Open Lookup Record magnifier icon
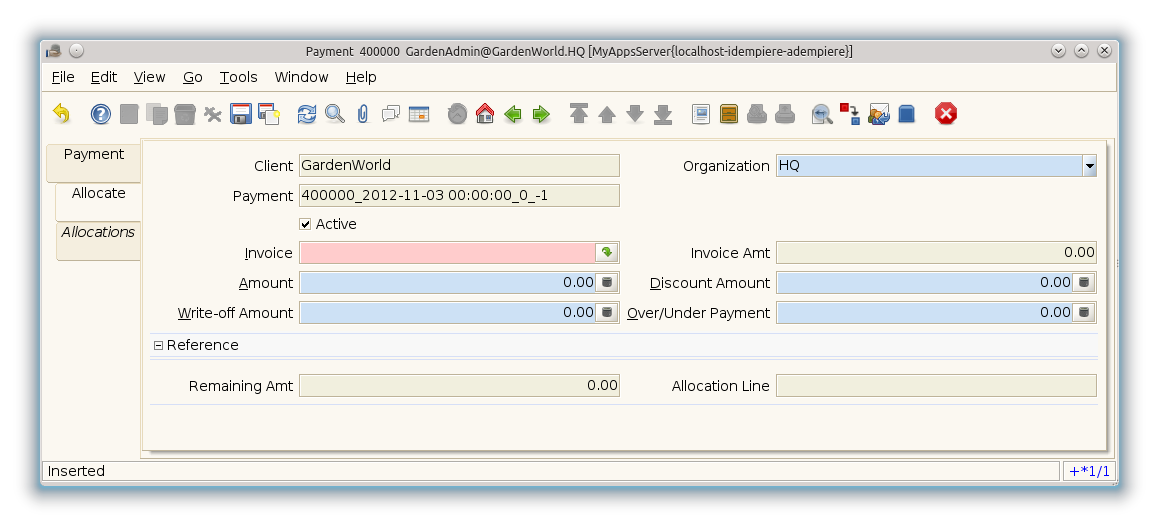 [335, 114]
